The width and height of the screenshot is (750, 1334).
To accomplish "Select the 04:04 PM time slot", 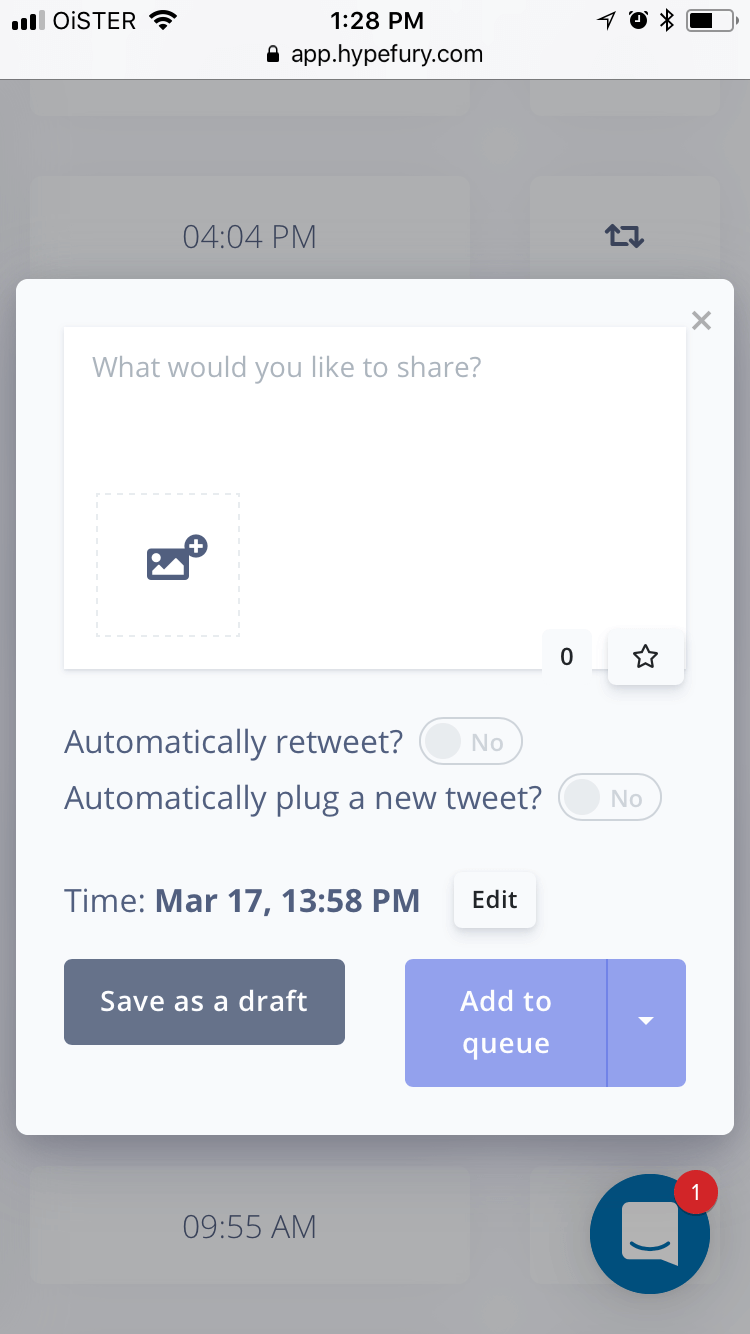I will tap(250, 237).
